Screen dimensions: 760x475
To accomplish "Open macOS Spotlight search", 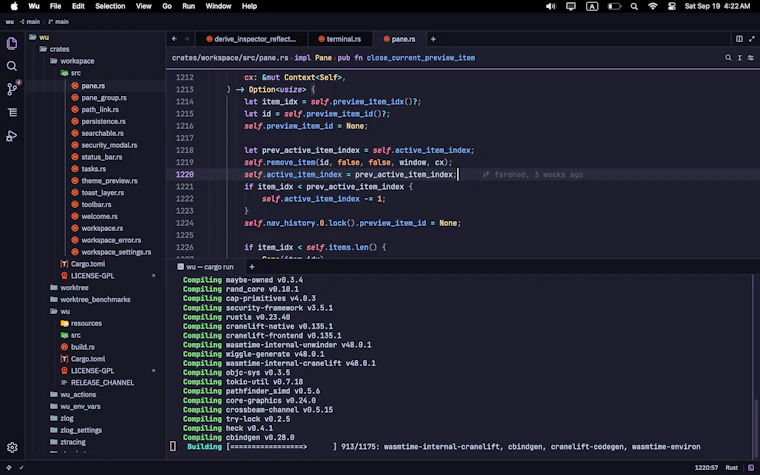I will click(634, 6).
